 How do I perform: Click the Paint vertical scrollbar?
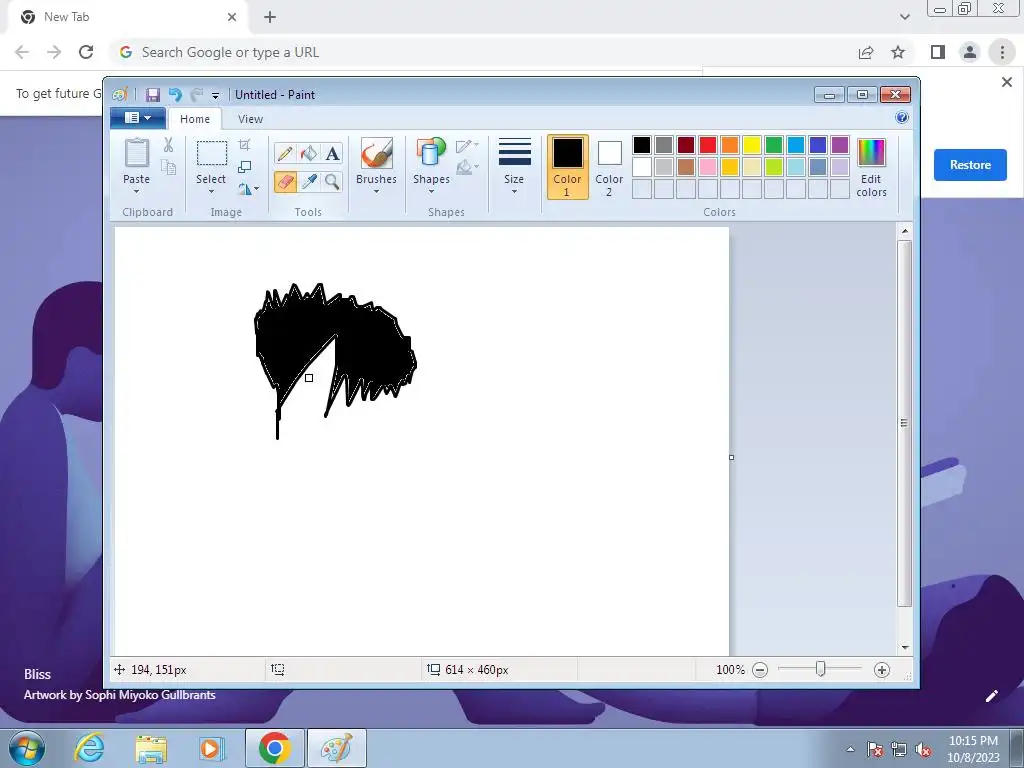pyautogui.click(x=904, y=423)
